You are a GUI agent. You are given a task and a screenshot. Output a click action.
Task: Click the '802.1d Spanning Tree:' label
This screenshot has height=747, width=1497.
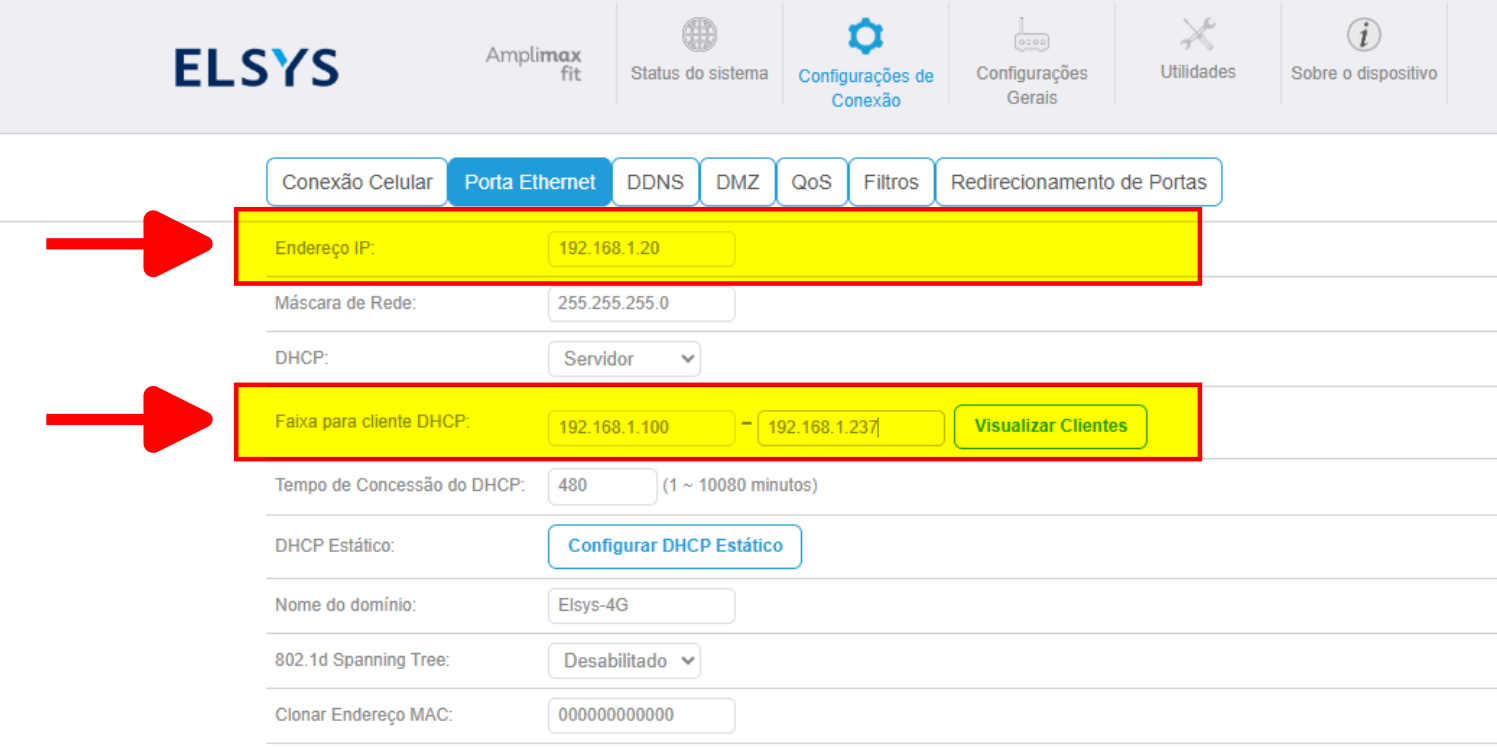(362, 660)
